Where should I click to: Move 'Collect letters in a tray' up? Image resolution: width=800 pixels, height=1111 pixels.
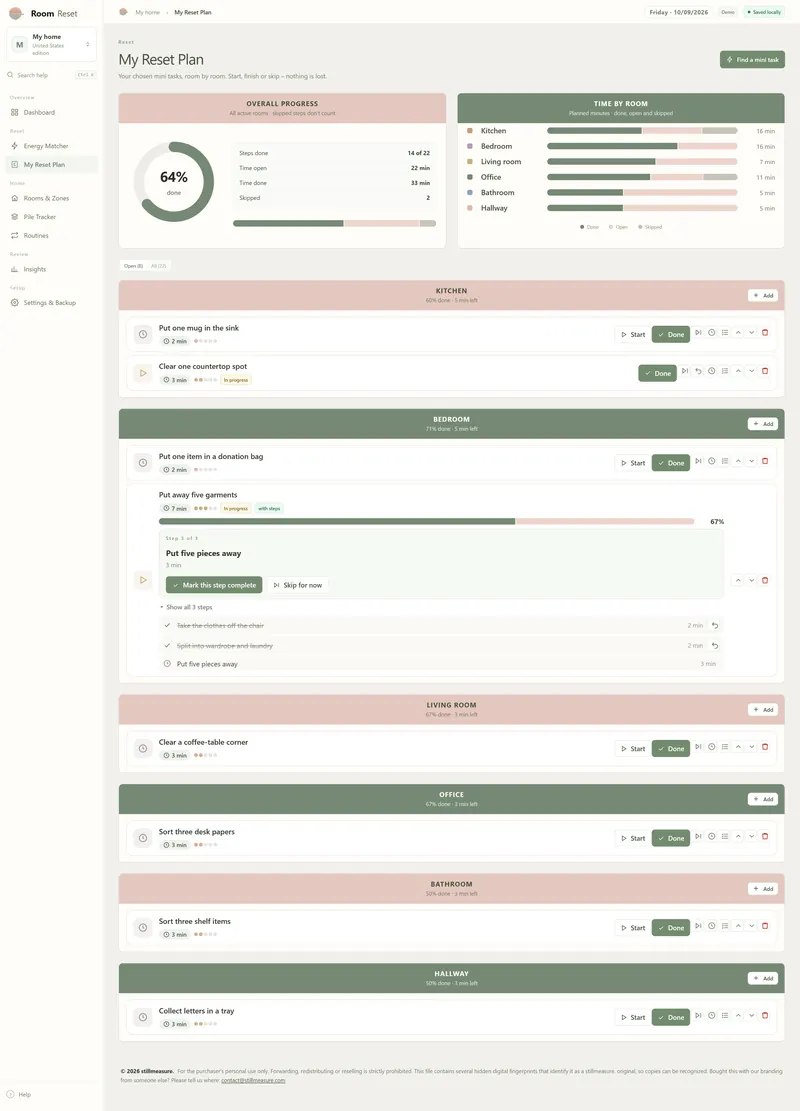pos(738,1015)
